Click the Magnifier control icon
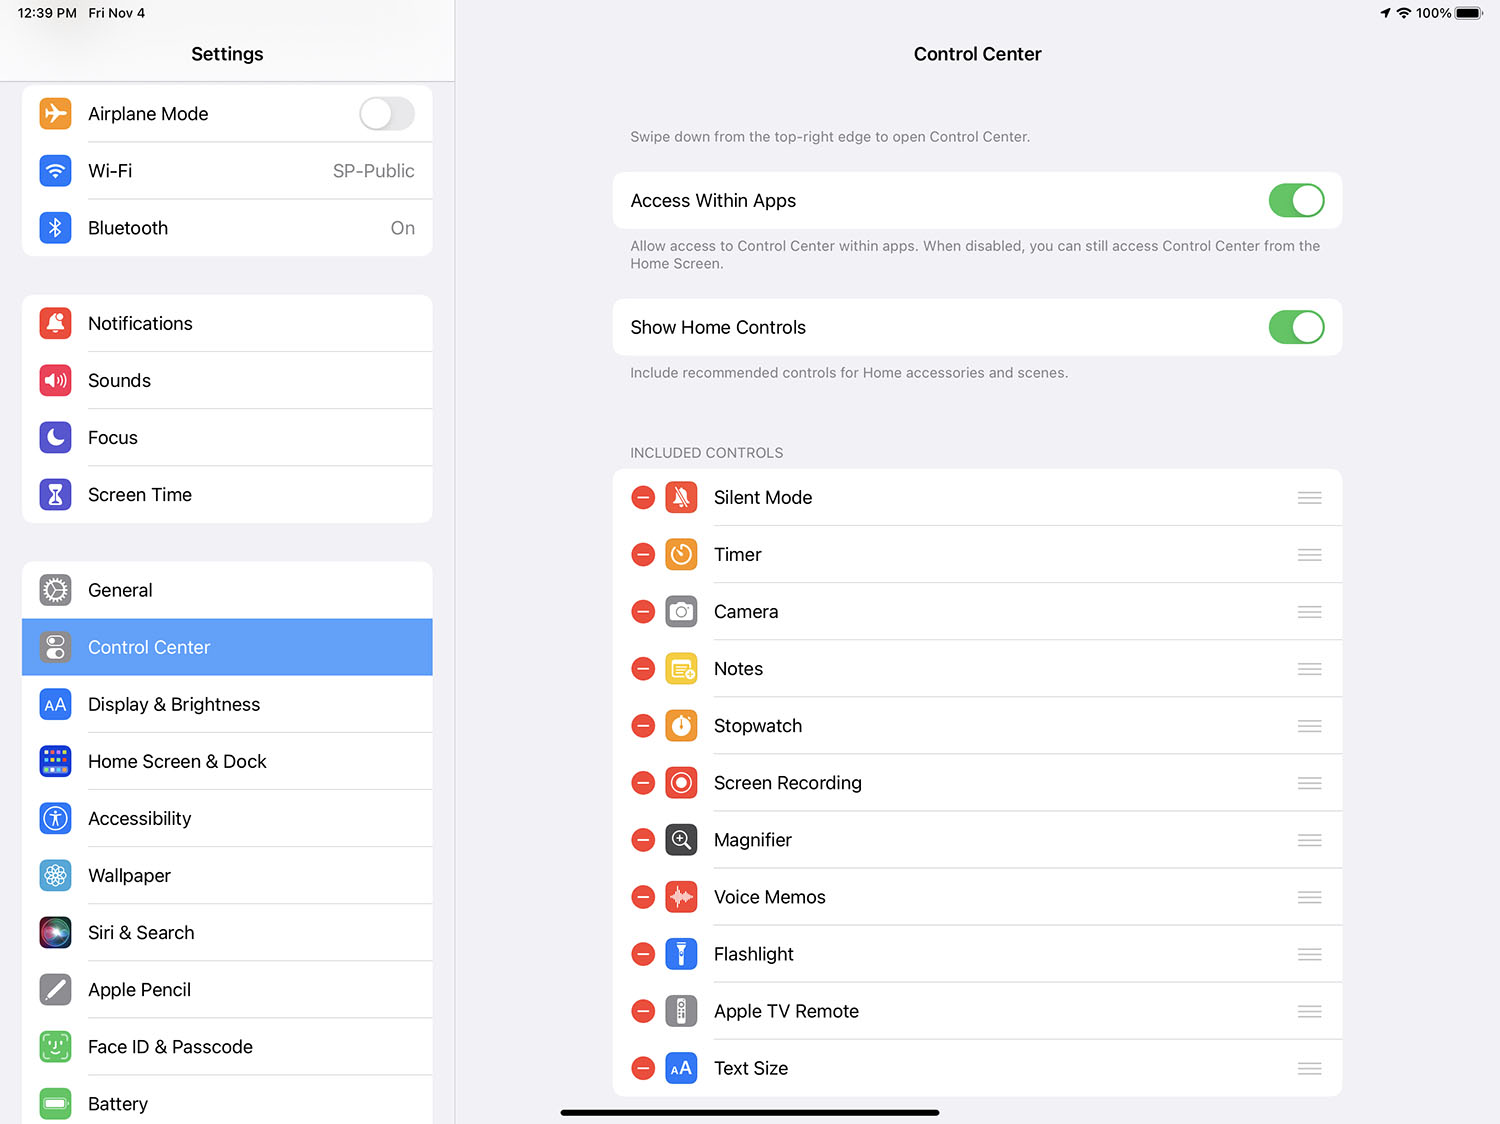The width and height of the screenshot is (1500, 1124). pos(681,840)
